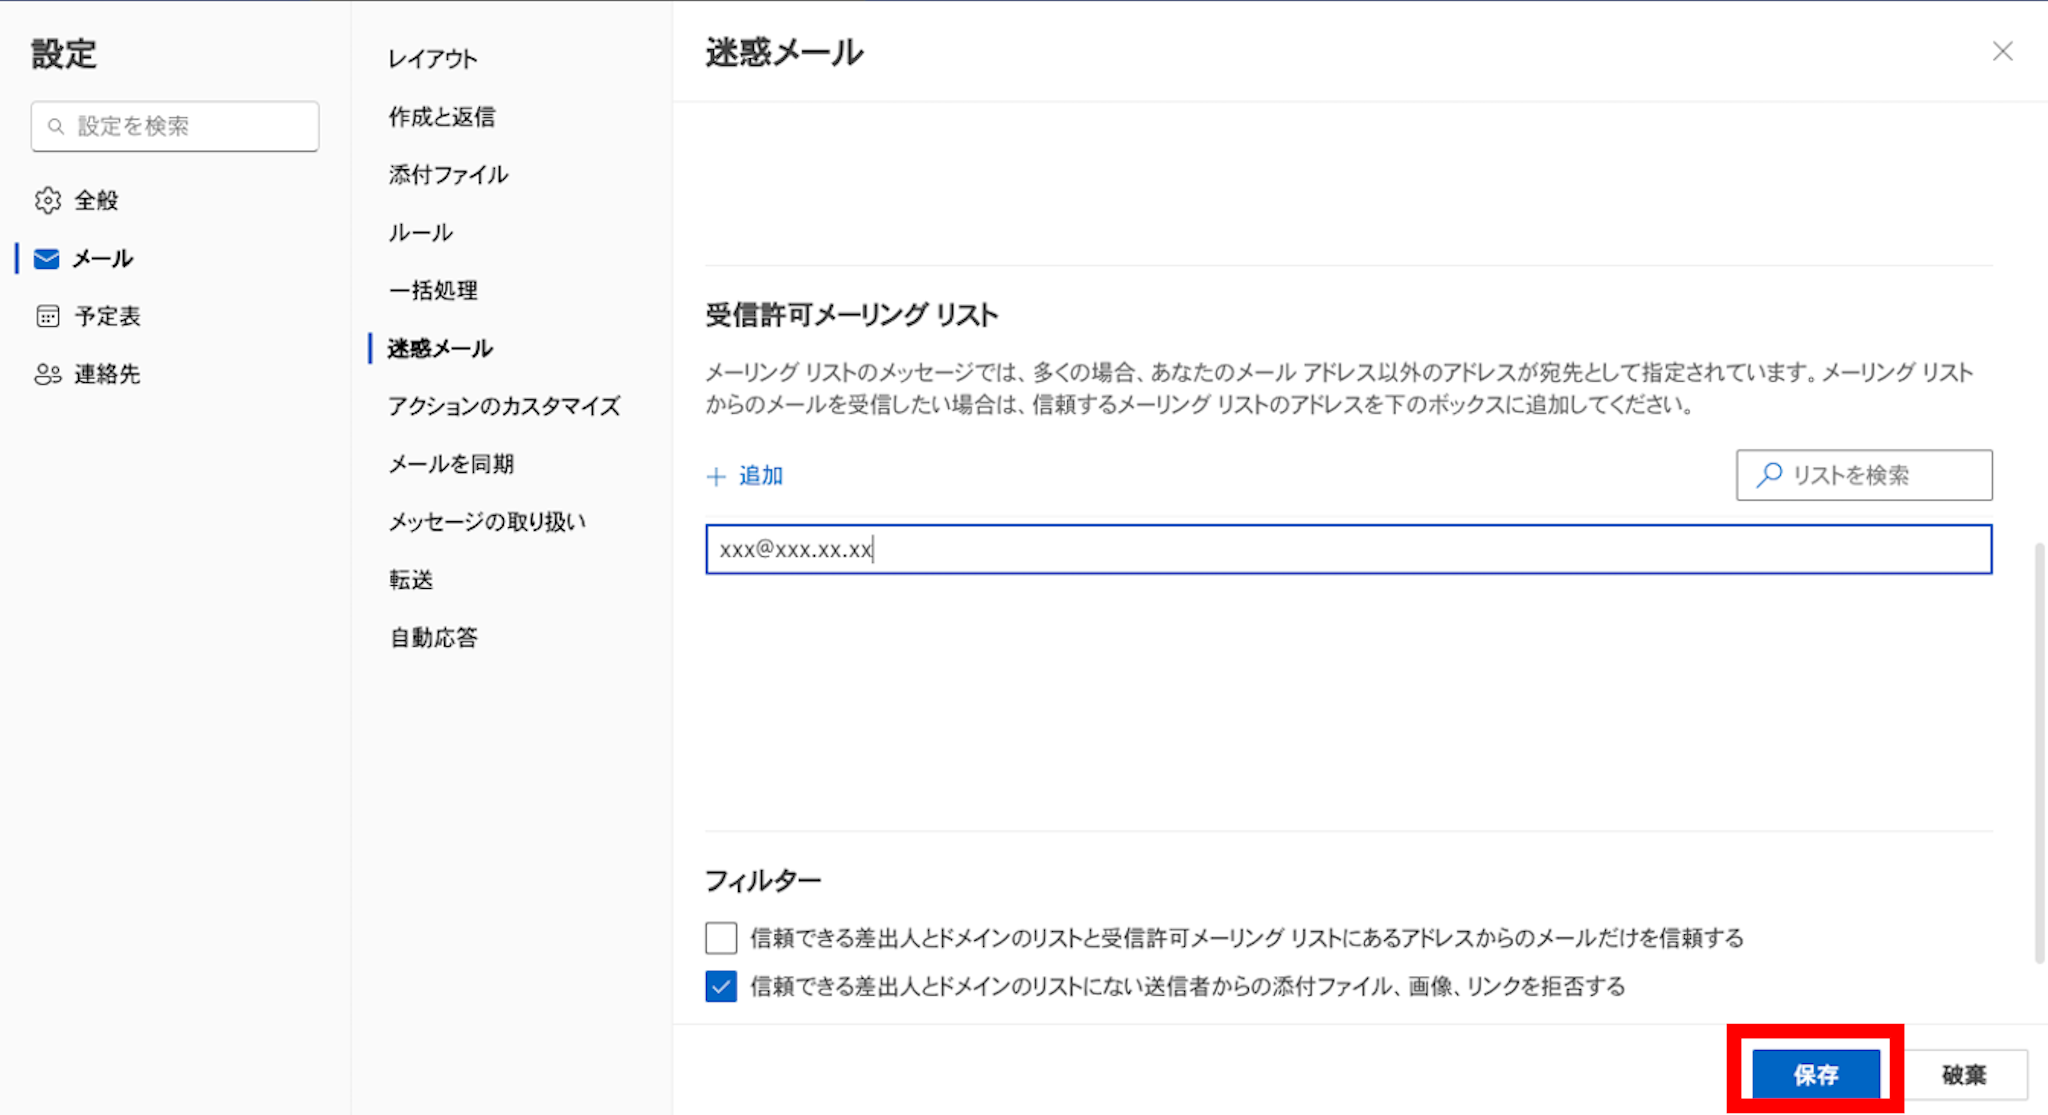Click the 保存 save button
This screenshot has height=1115, width=2048.
(x=1815, y=1074)
